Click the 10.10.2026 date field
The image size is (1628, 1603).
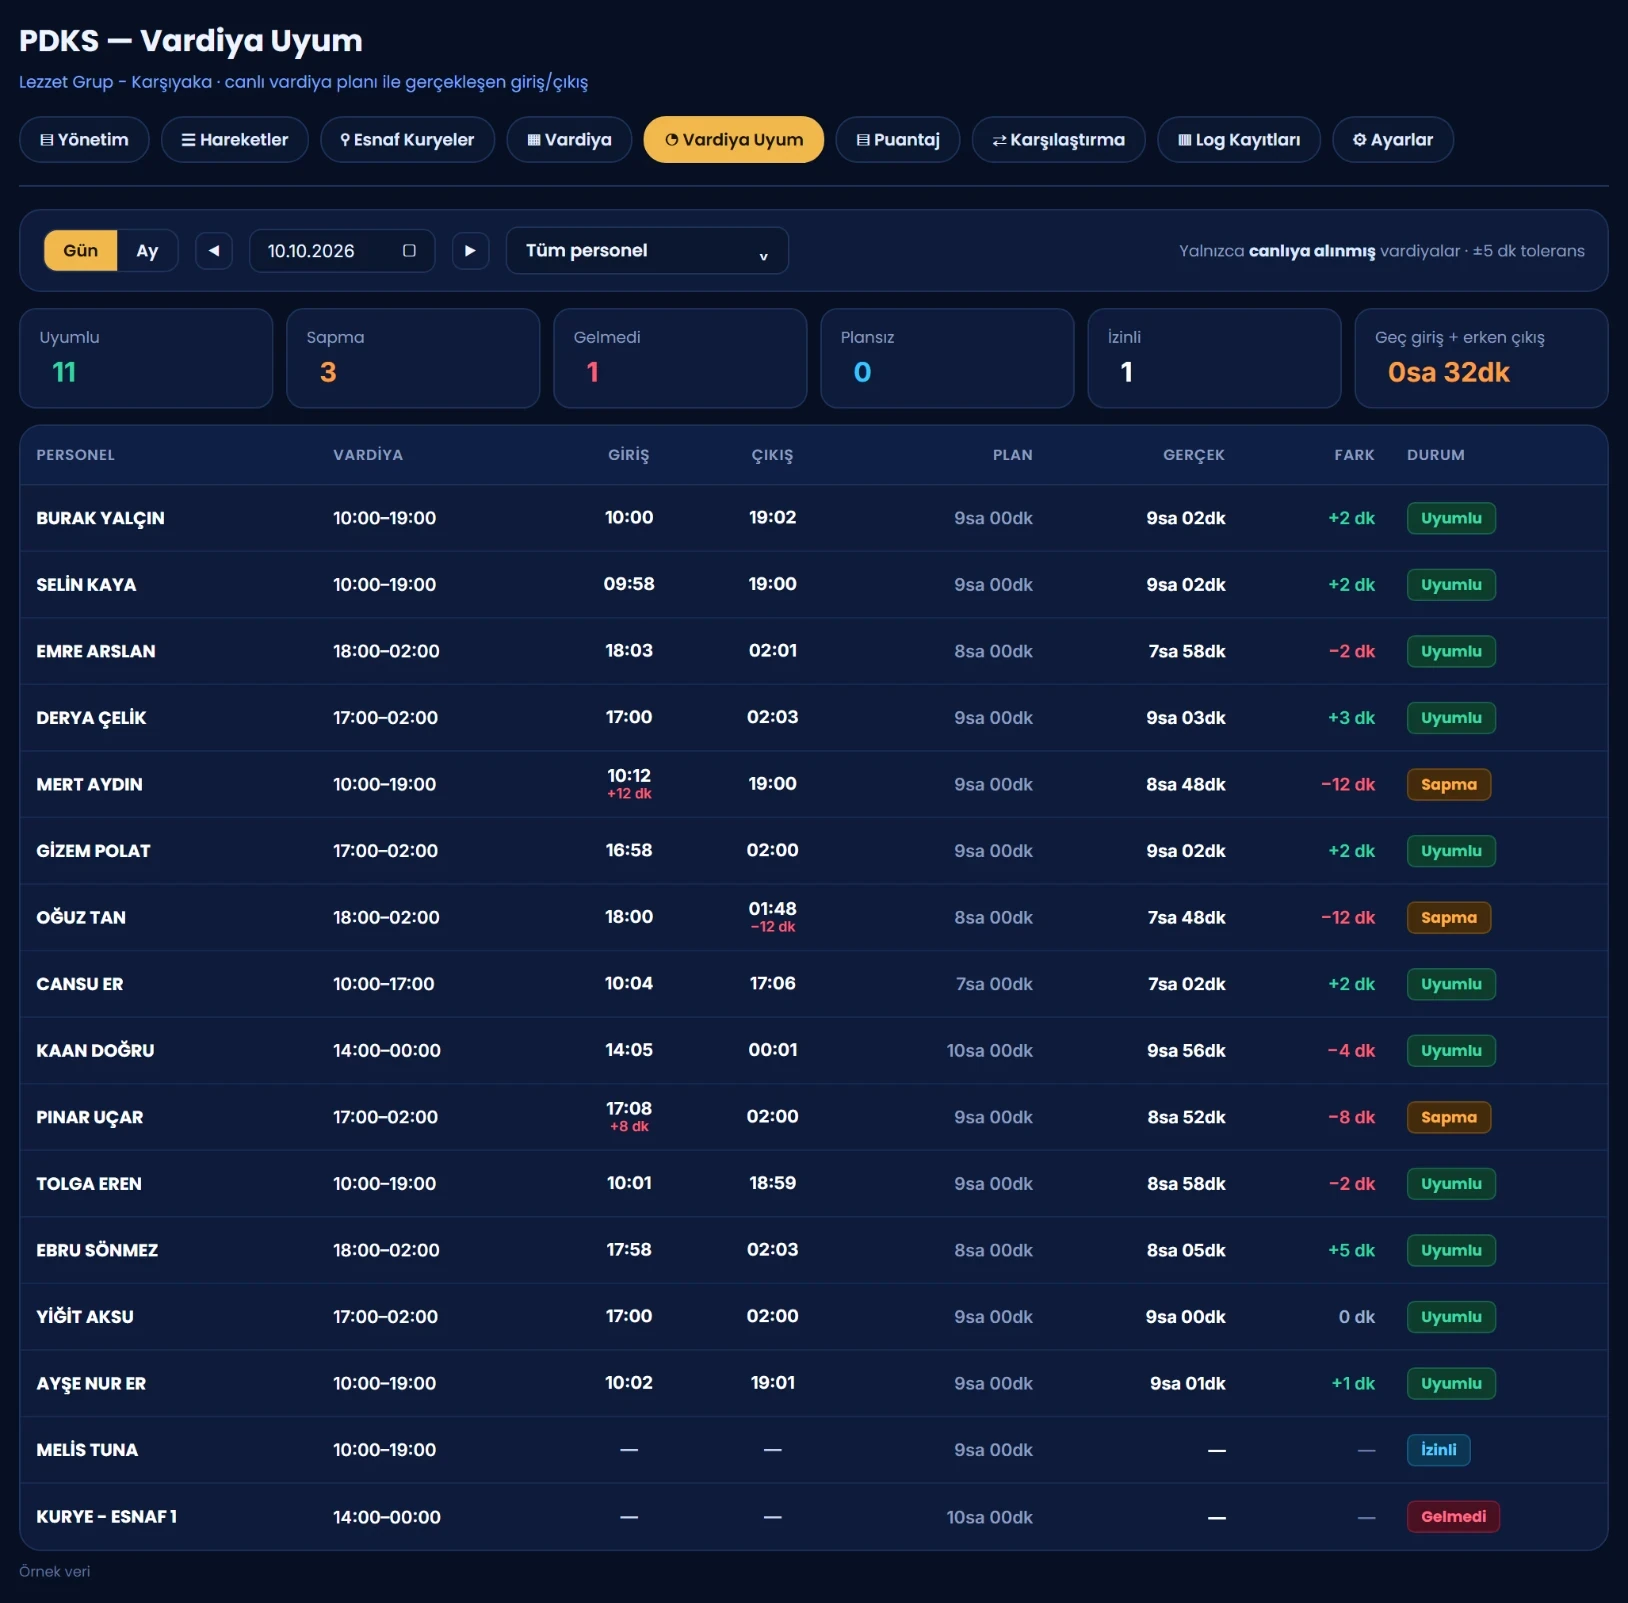[x=342, y=251]
